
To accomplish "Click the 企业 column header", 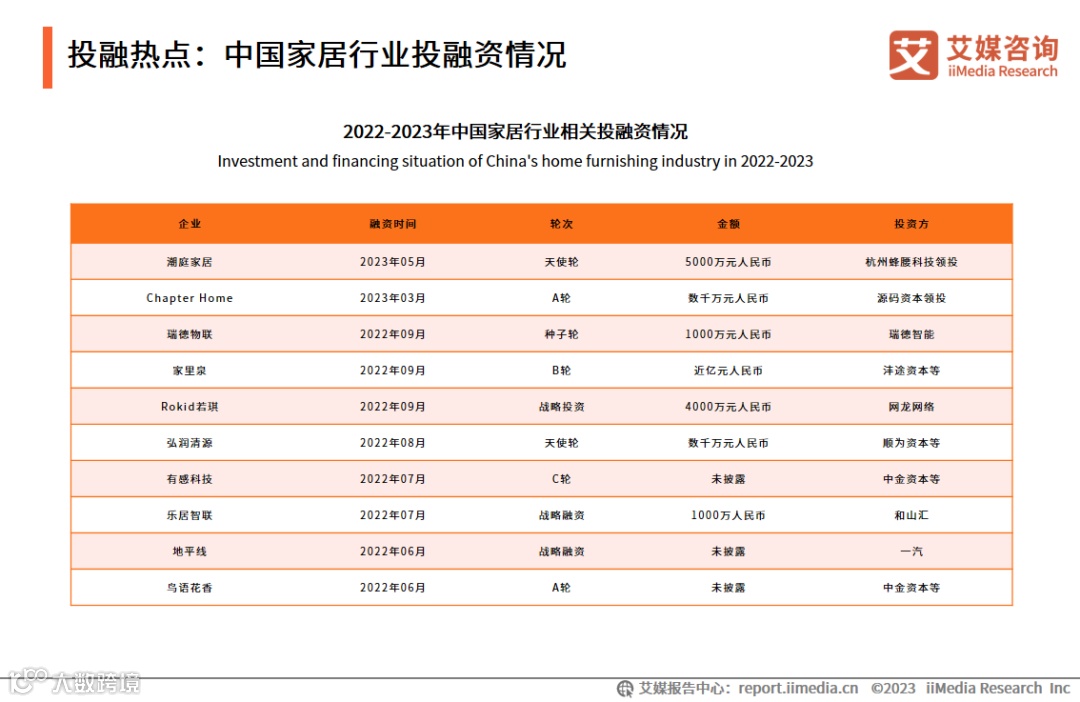I will point(189,224).
